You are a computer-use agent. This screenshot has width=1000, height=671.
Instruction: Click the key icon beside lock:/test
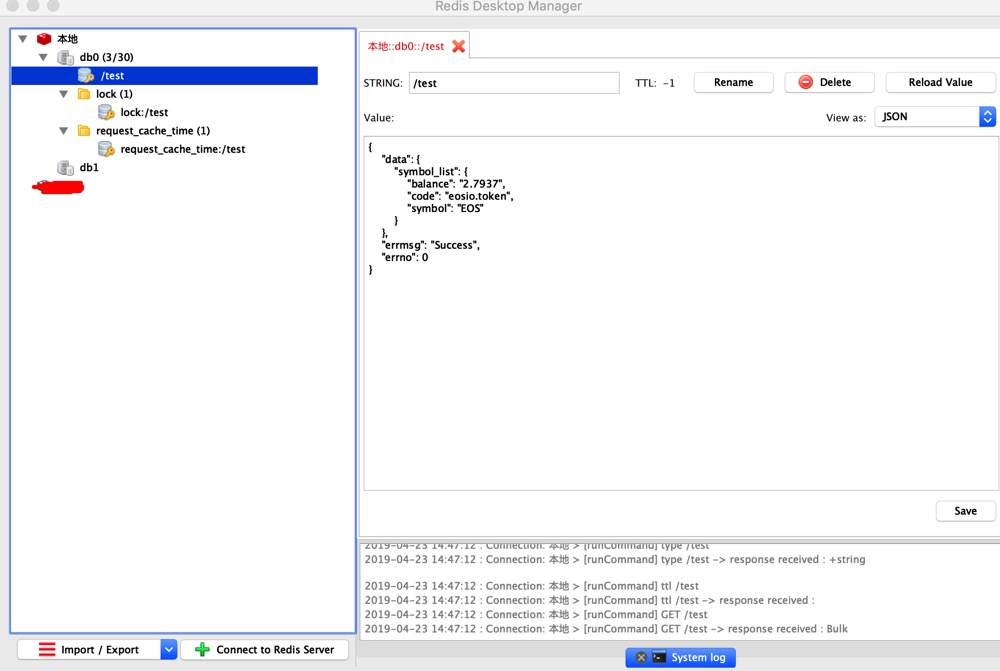coord(106,112)
